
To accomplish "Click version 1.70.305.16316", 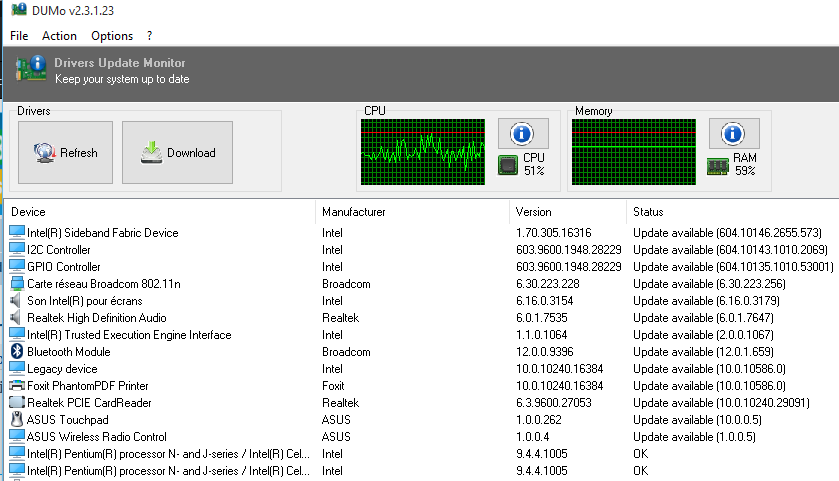I will pyautogui.click(x=553, y=233).
